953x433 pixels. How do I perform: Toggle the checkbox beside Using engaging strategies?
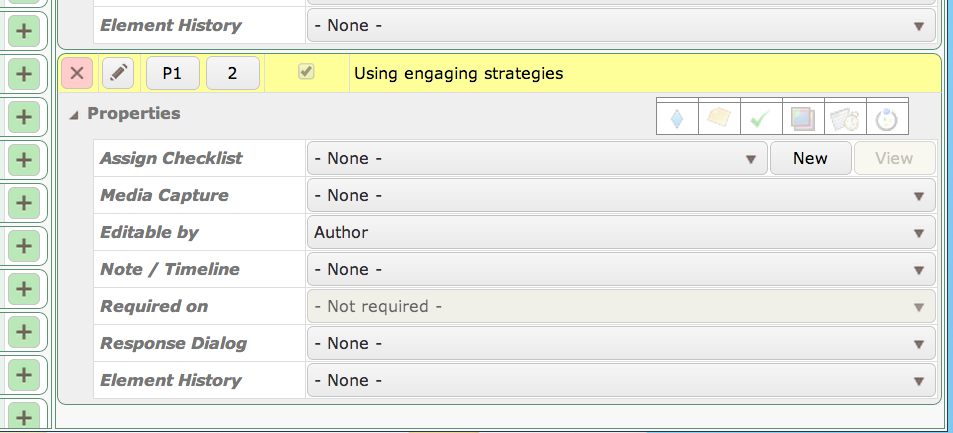306,72
